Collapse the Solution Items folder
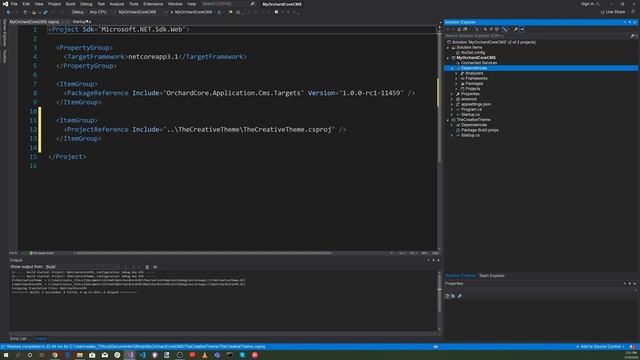This screenshot has width=640, height=360. tap(448, 47)
